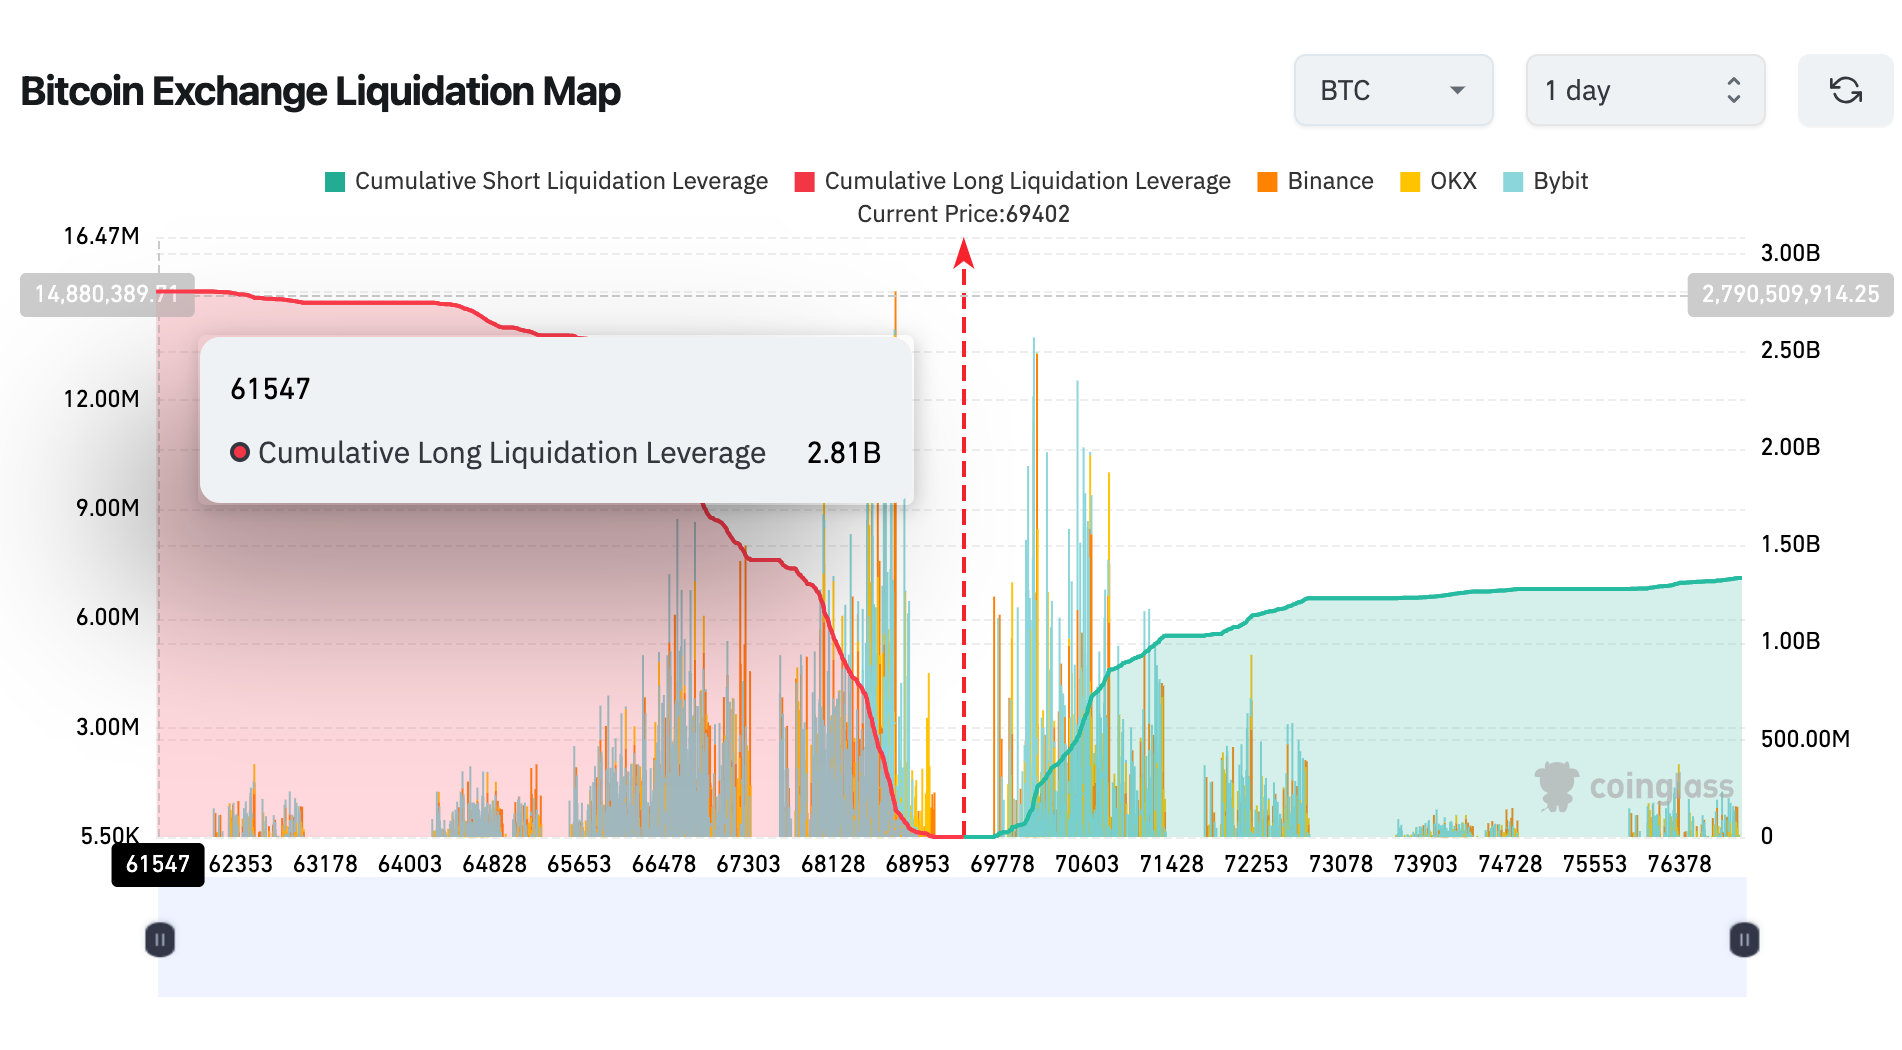Image resolution: width=1902 pixels, height=1050 pixels.
Task: Click the red Cumulative Long legend swatch
Action: click(x=803, y=181)
